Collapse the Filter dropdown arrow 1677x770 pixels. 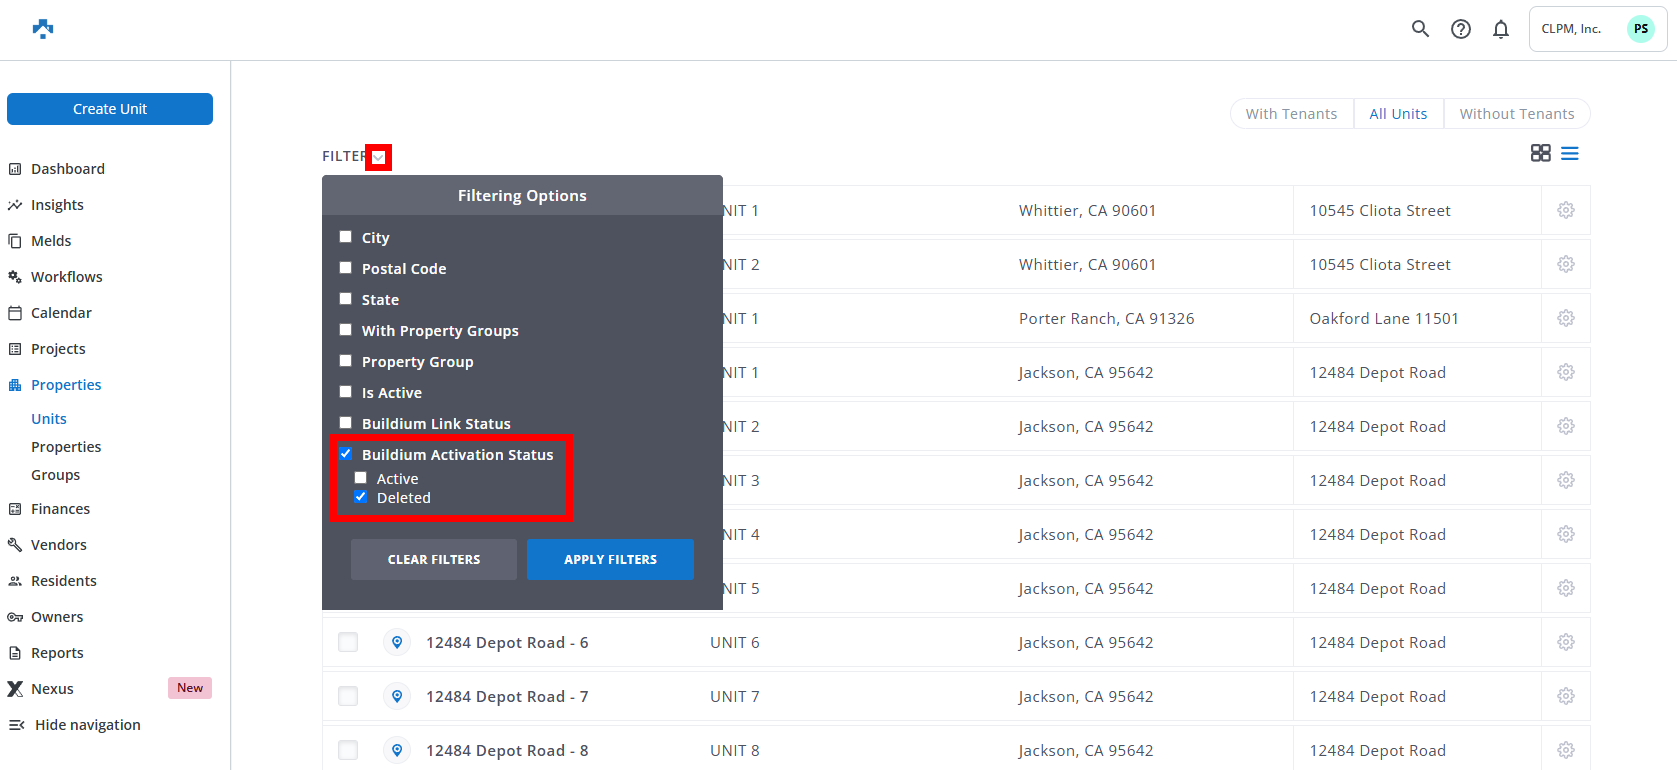(378, 157)
